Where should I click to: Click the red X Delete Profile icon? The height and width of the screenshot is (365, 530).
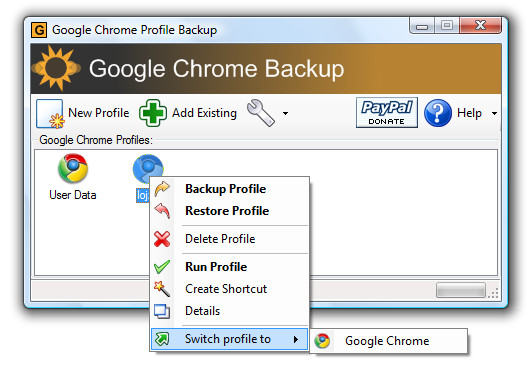[162, 239]
